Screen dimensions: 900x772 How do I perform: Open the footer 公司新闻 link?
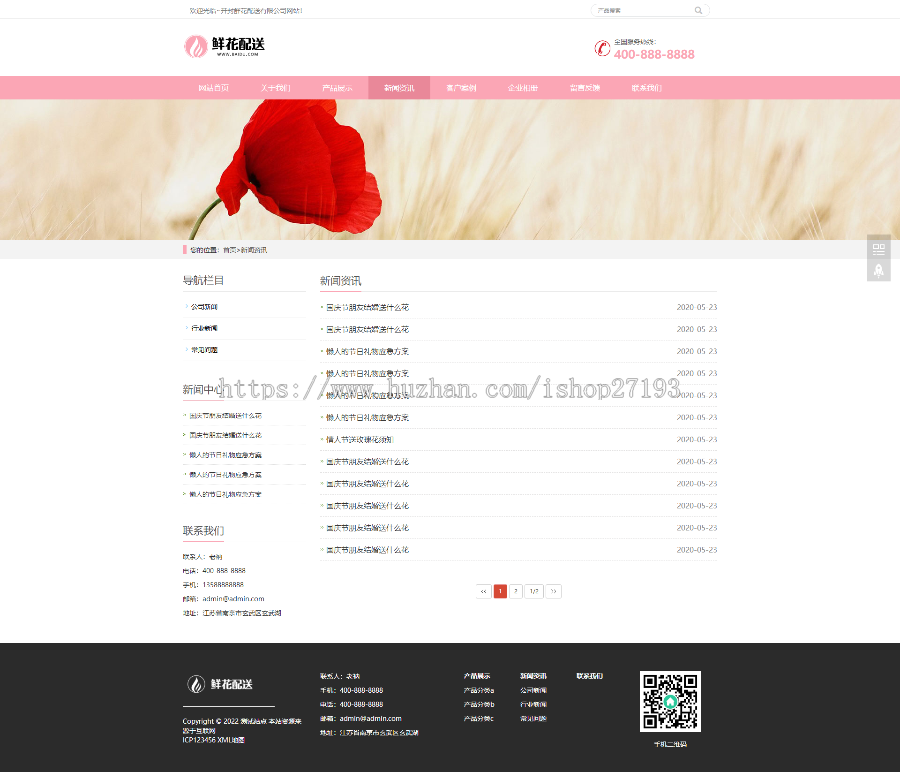533,690
